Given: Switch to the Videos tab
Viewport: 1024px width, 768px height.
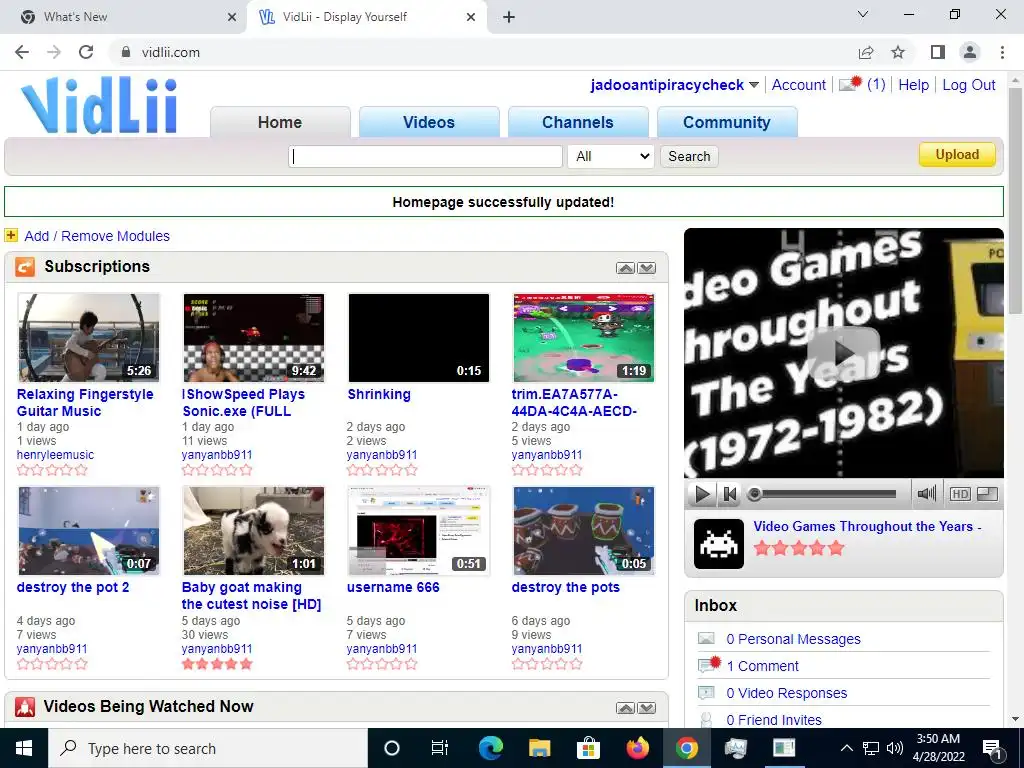Looking at the screenshot, I should coord(429,122).
